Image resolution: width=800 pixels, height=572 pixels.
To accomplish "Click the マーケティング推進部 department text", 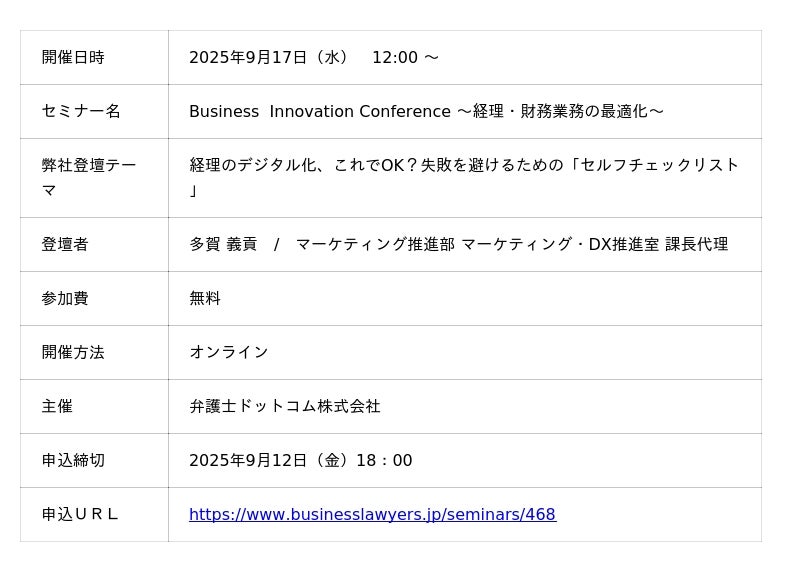I will 375,244.
